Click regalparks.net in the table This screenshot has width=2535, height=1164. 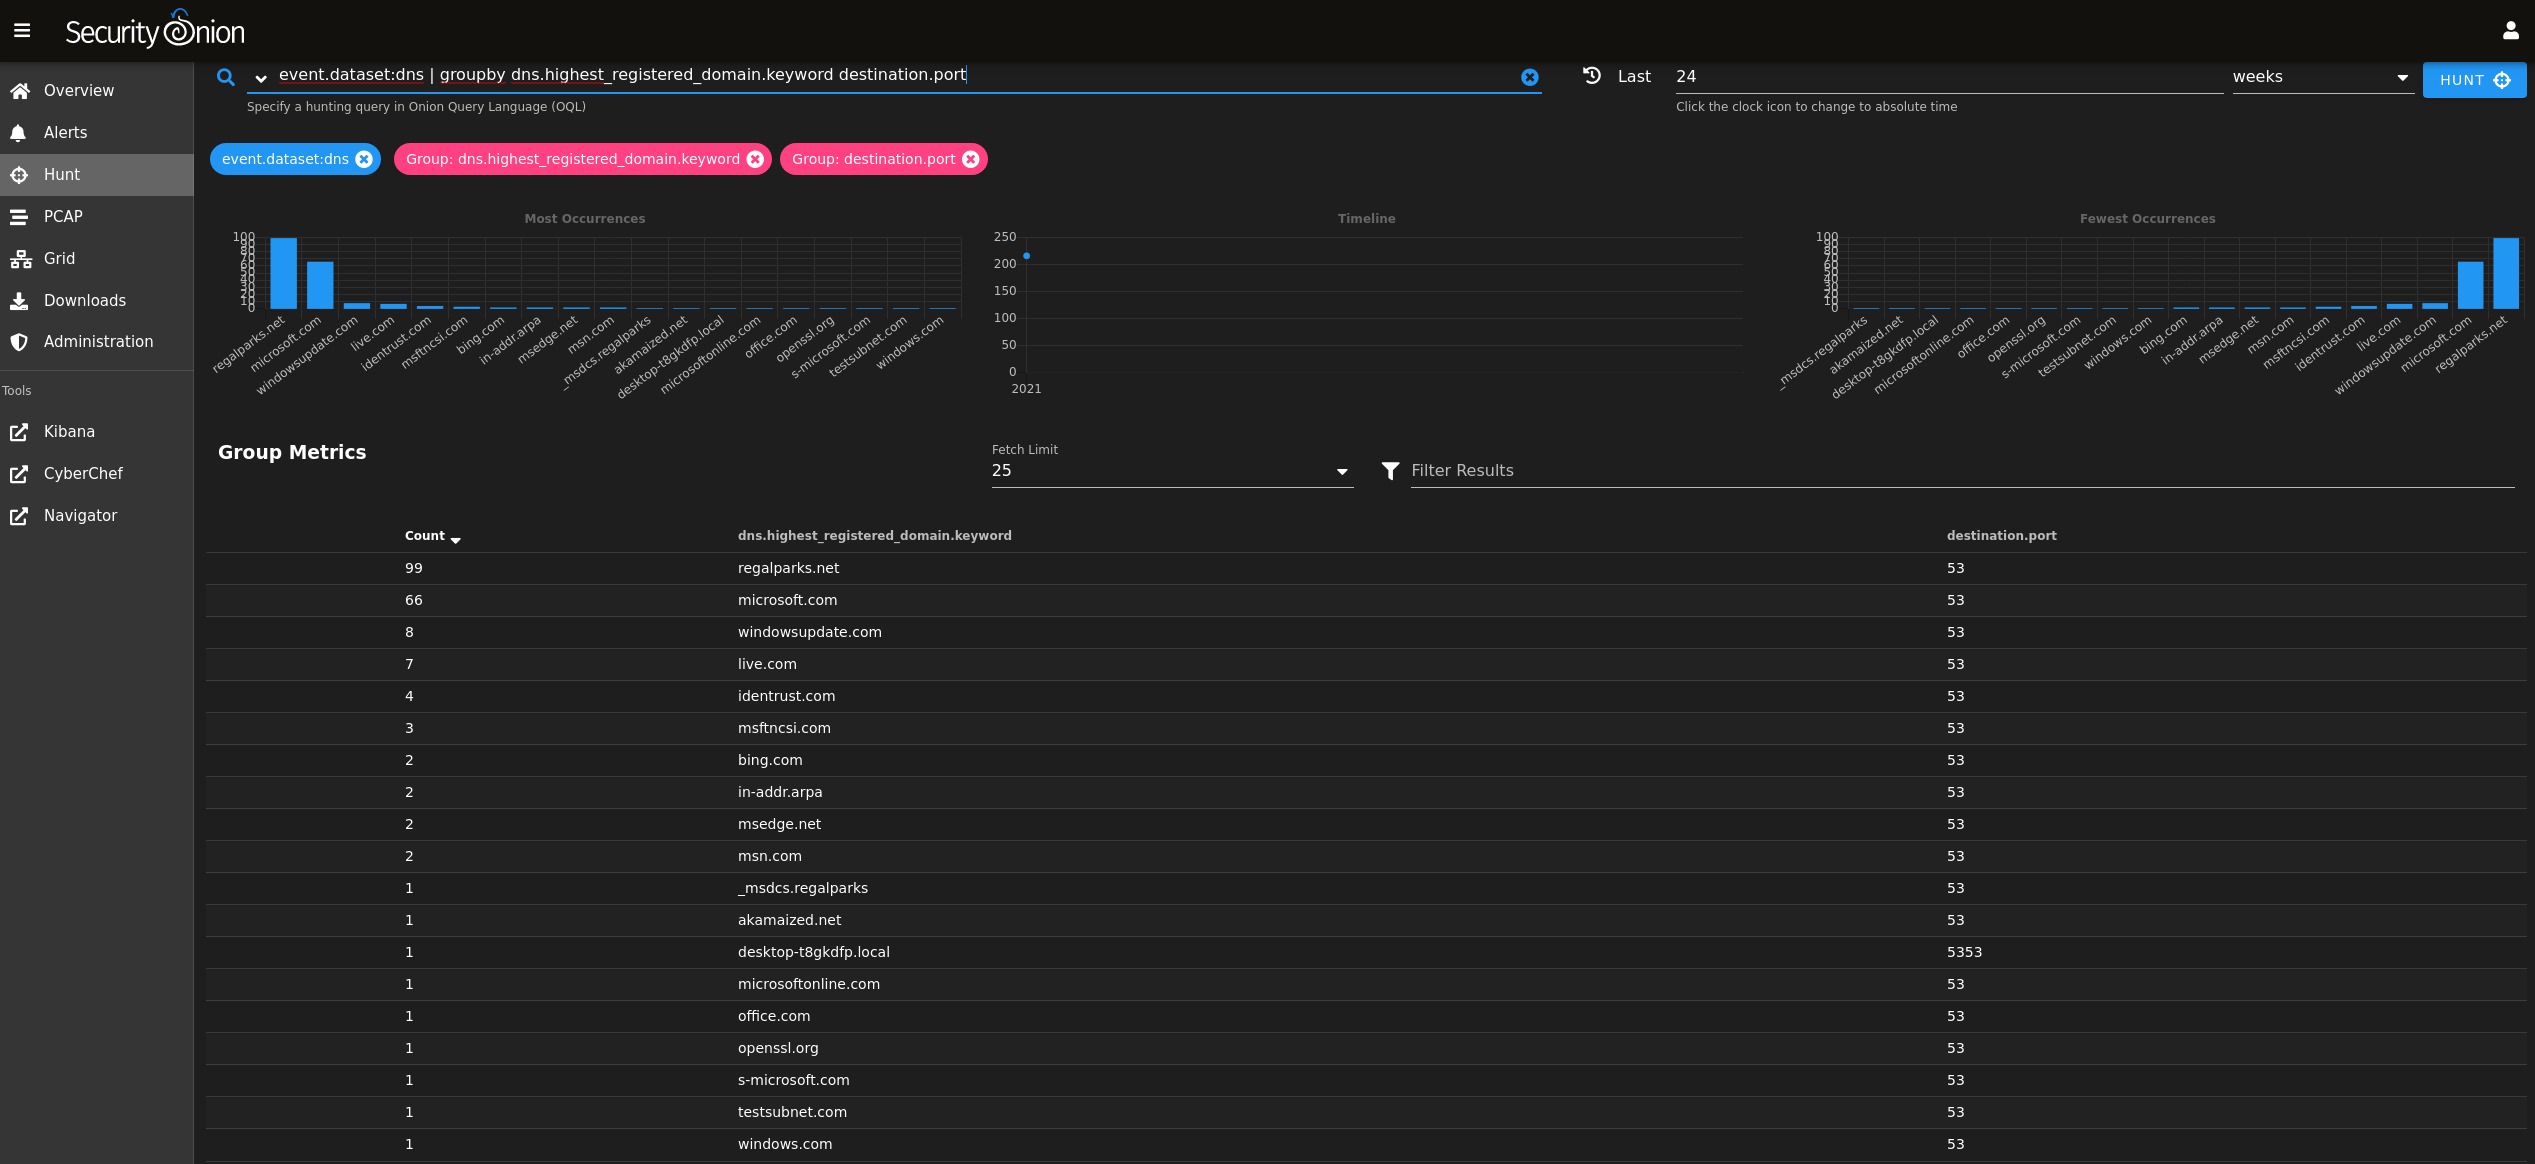[788, 568]
